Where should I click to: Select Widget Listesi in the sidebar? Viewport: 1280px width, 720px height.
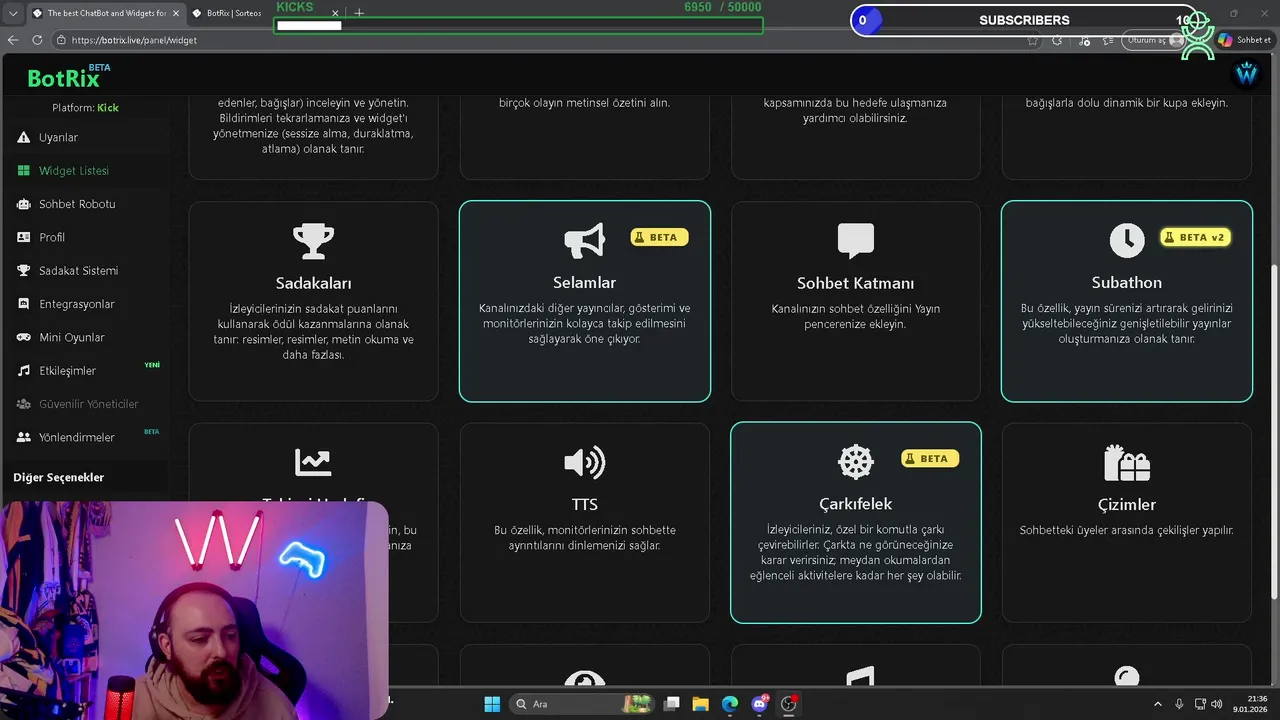[73, 171]
